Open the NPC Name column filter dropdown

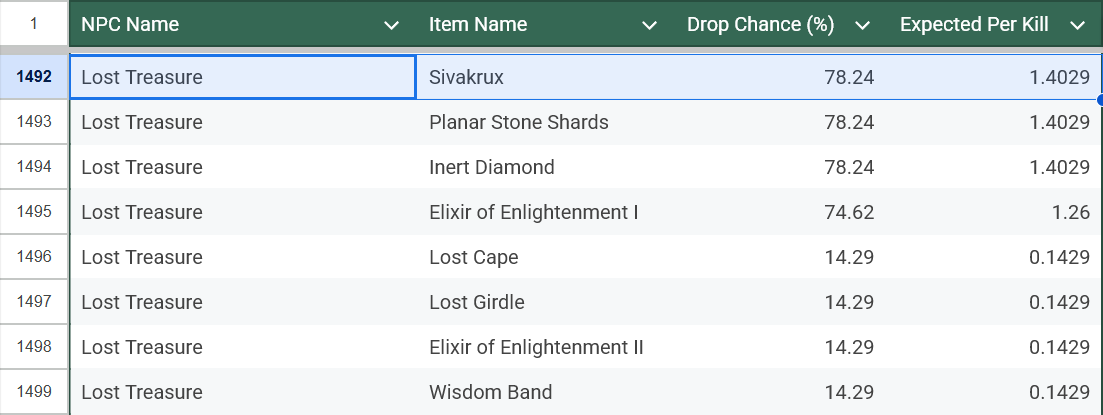pos(392,25)
